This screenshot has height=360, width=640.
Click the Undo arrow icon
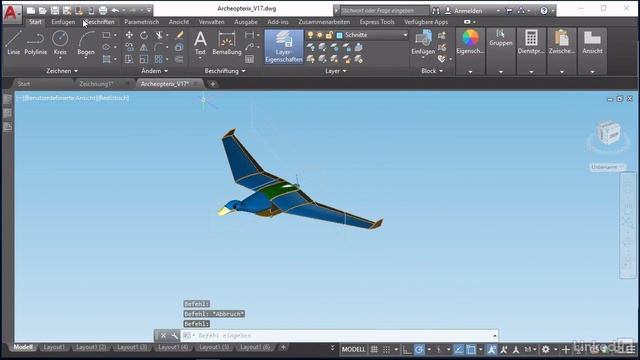(x=116, y=11)
